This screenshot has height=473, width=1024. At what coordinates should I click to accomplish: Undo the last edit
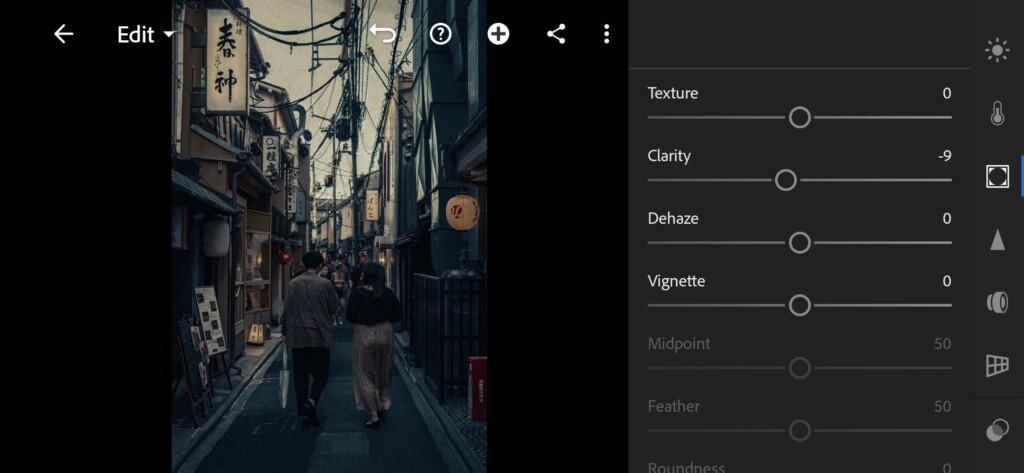[383, 34]
